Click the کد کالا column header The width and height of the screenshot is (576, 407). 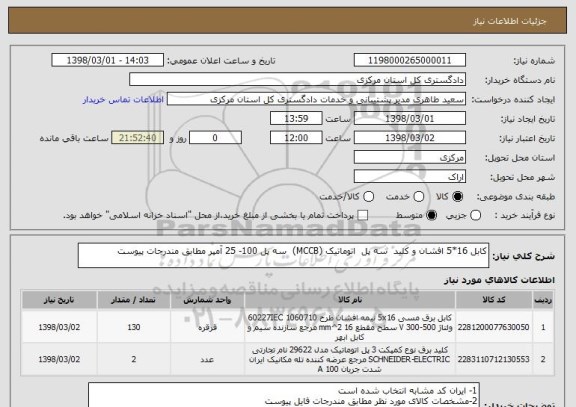click(494, 300)
